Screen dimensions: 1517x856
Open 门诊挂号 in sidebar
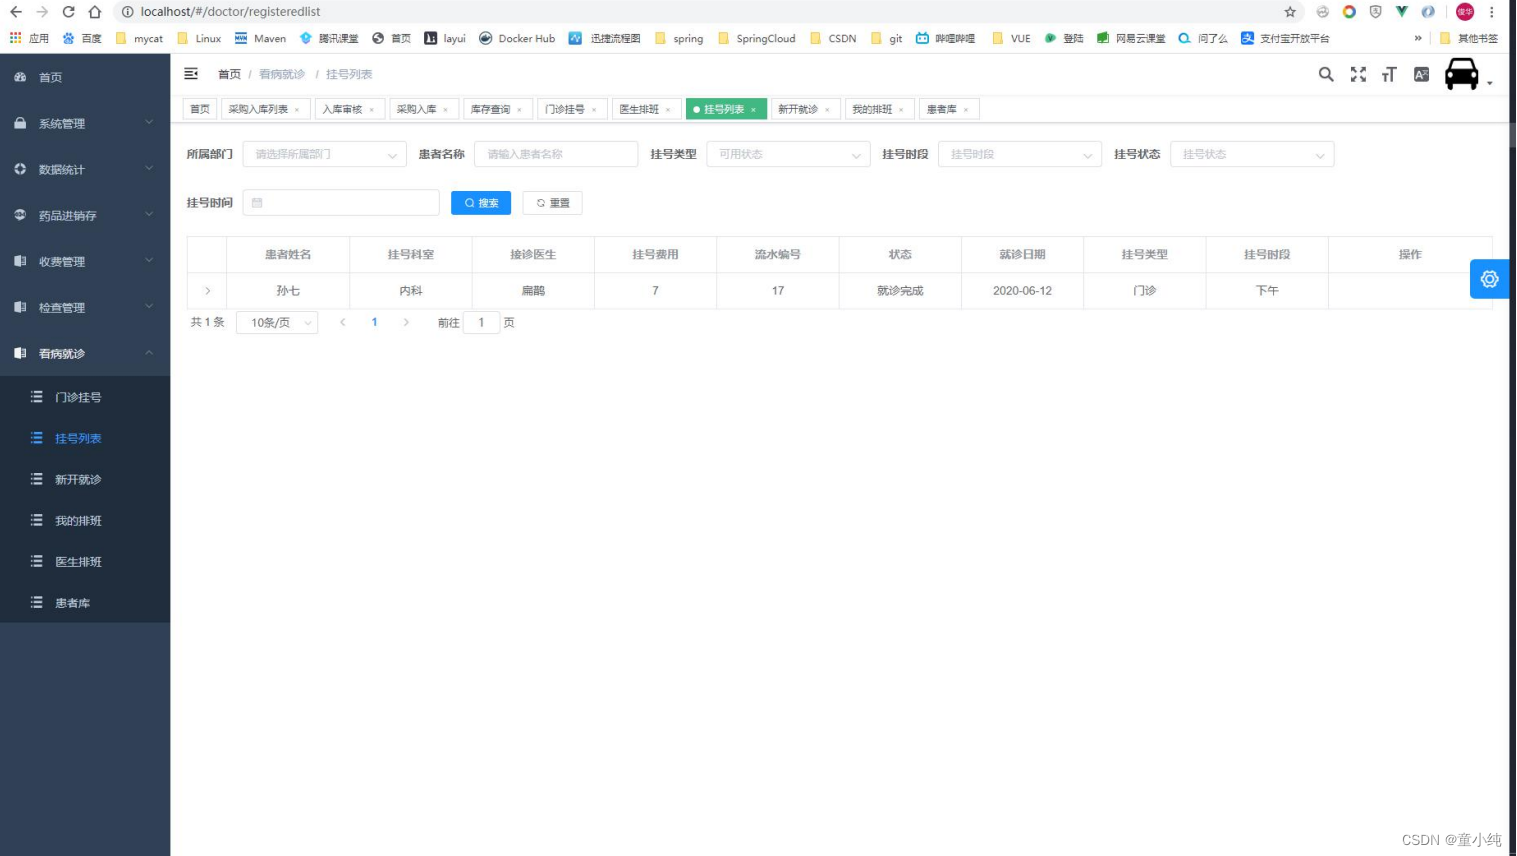[x=85, y=397]
